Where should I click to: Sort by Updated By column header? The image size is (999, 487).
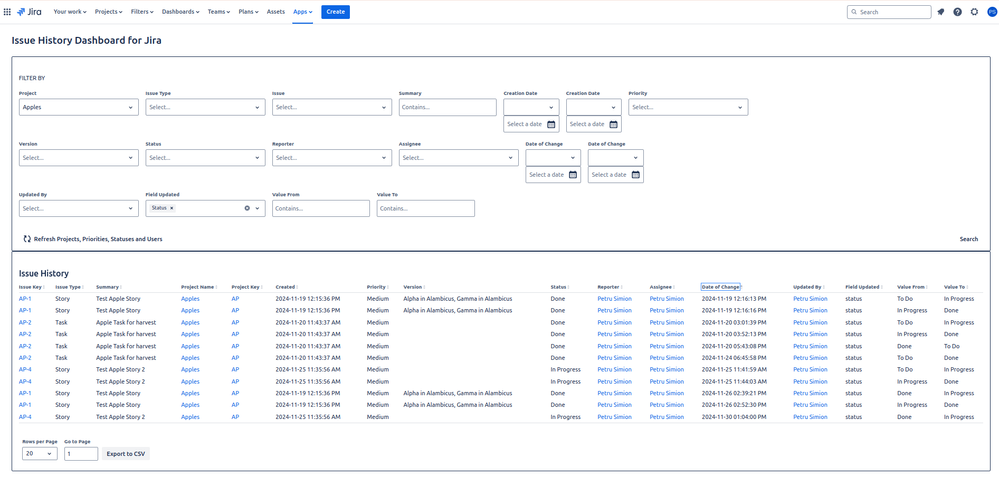click(809, 287)
